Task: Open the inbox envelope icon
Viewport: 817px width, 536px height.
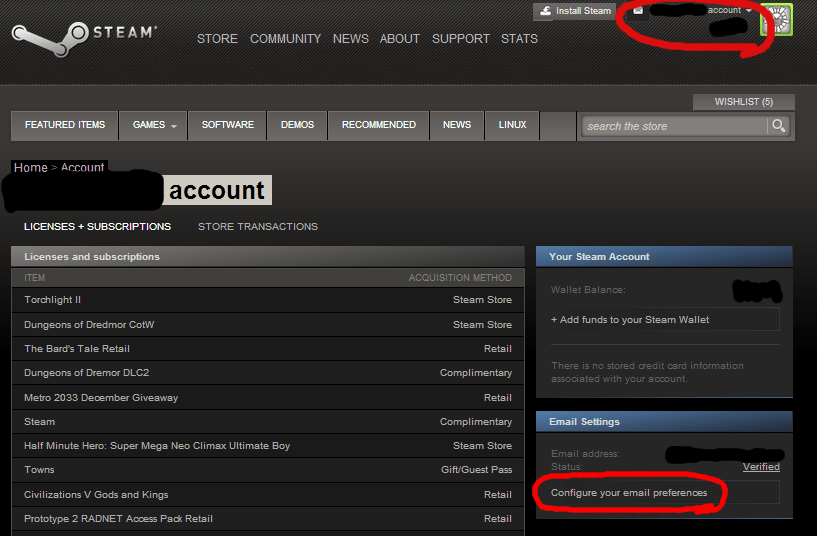Action: (638, 10)
